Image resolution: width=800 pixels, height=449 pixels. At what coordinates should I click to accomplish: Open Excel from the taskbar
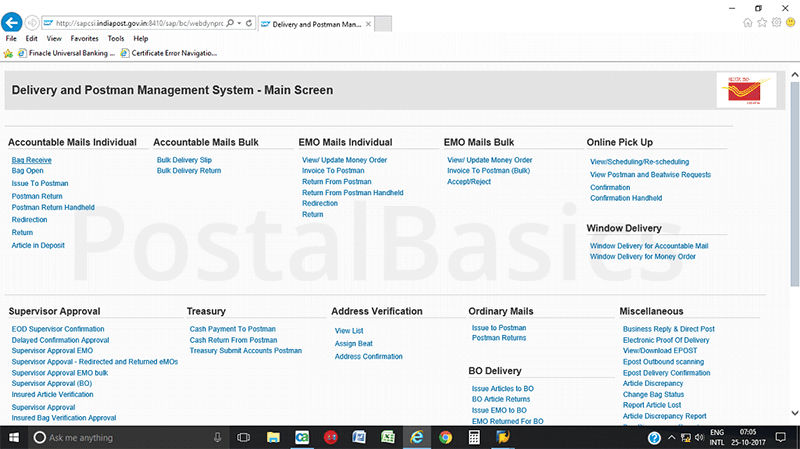tap(388, 437)
